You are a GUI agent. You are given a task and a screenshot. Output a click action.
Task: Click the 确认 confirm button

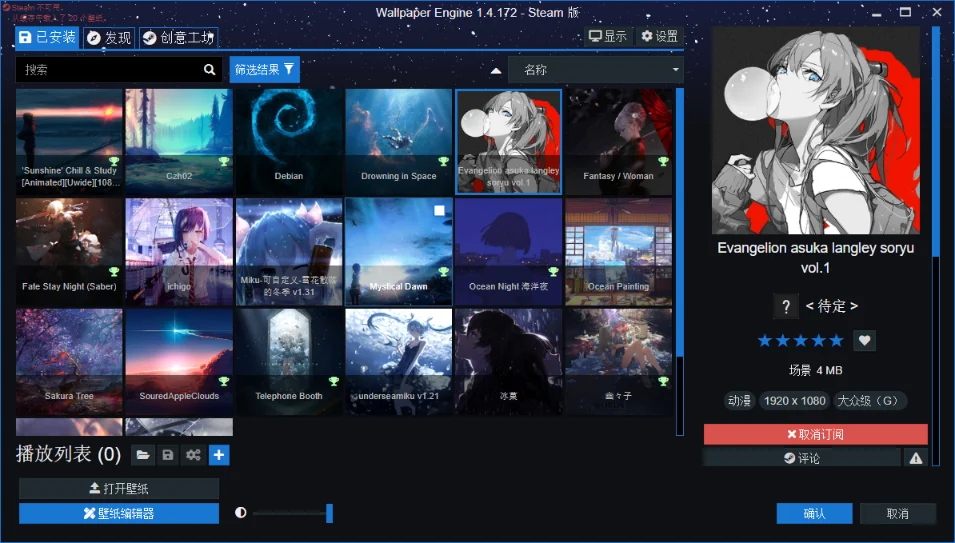coord(814,513)
